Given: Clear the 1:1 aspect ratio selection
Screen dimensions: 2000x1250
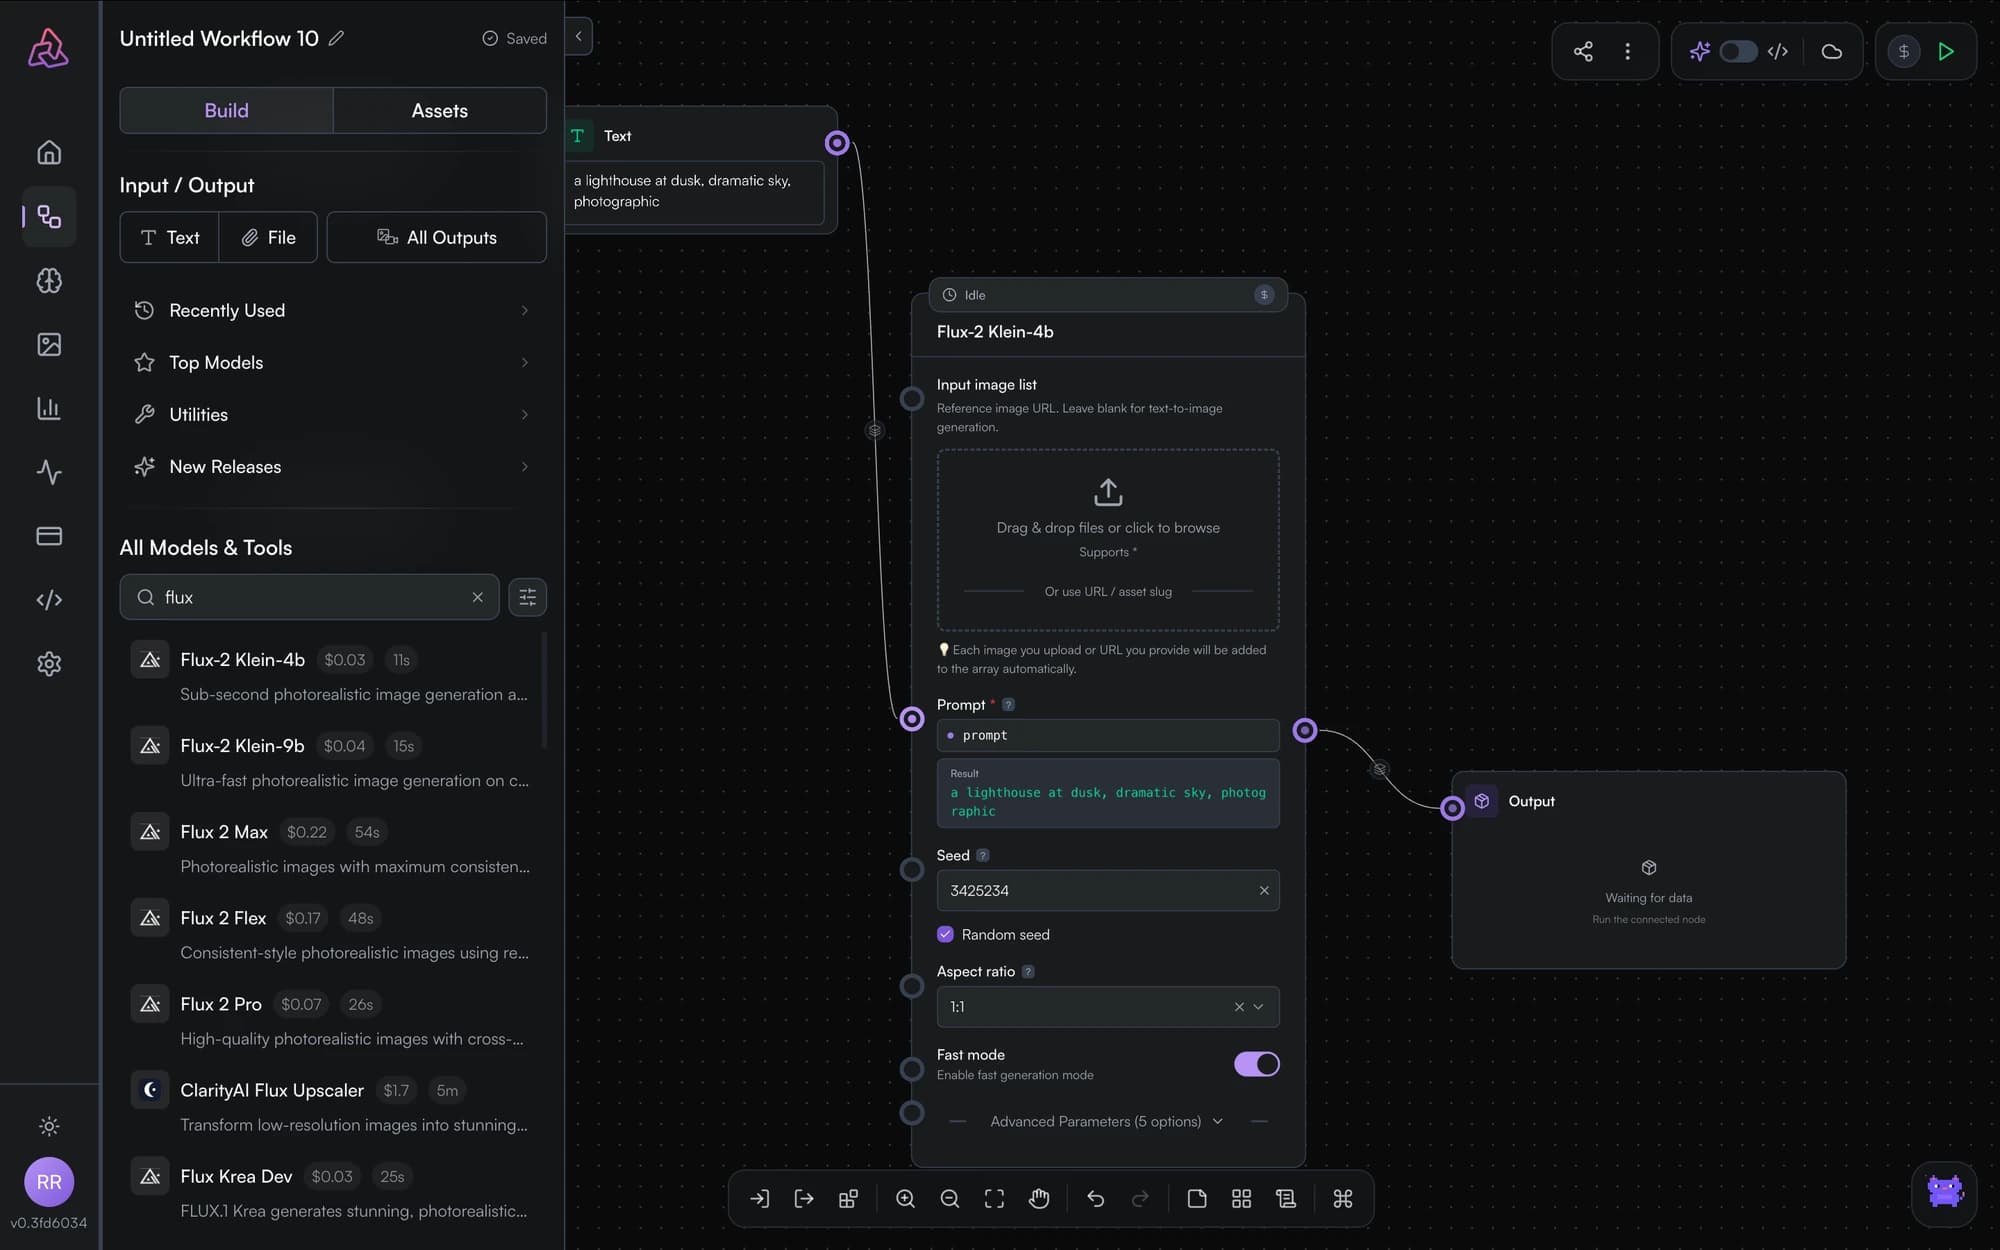Looking at the screenshot, I should pos(1239,1007).
